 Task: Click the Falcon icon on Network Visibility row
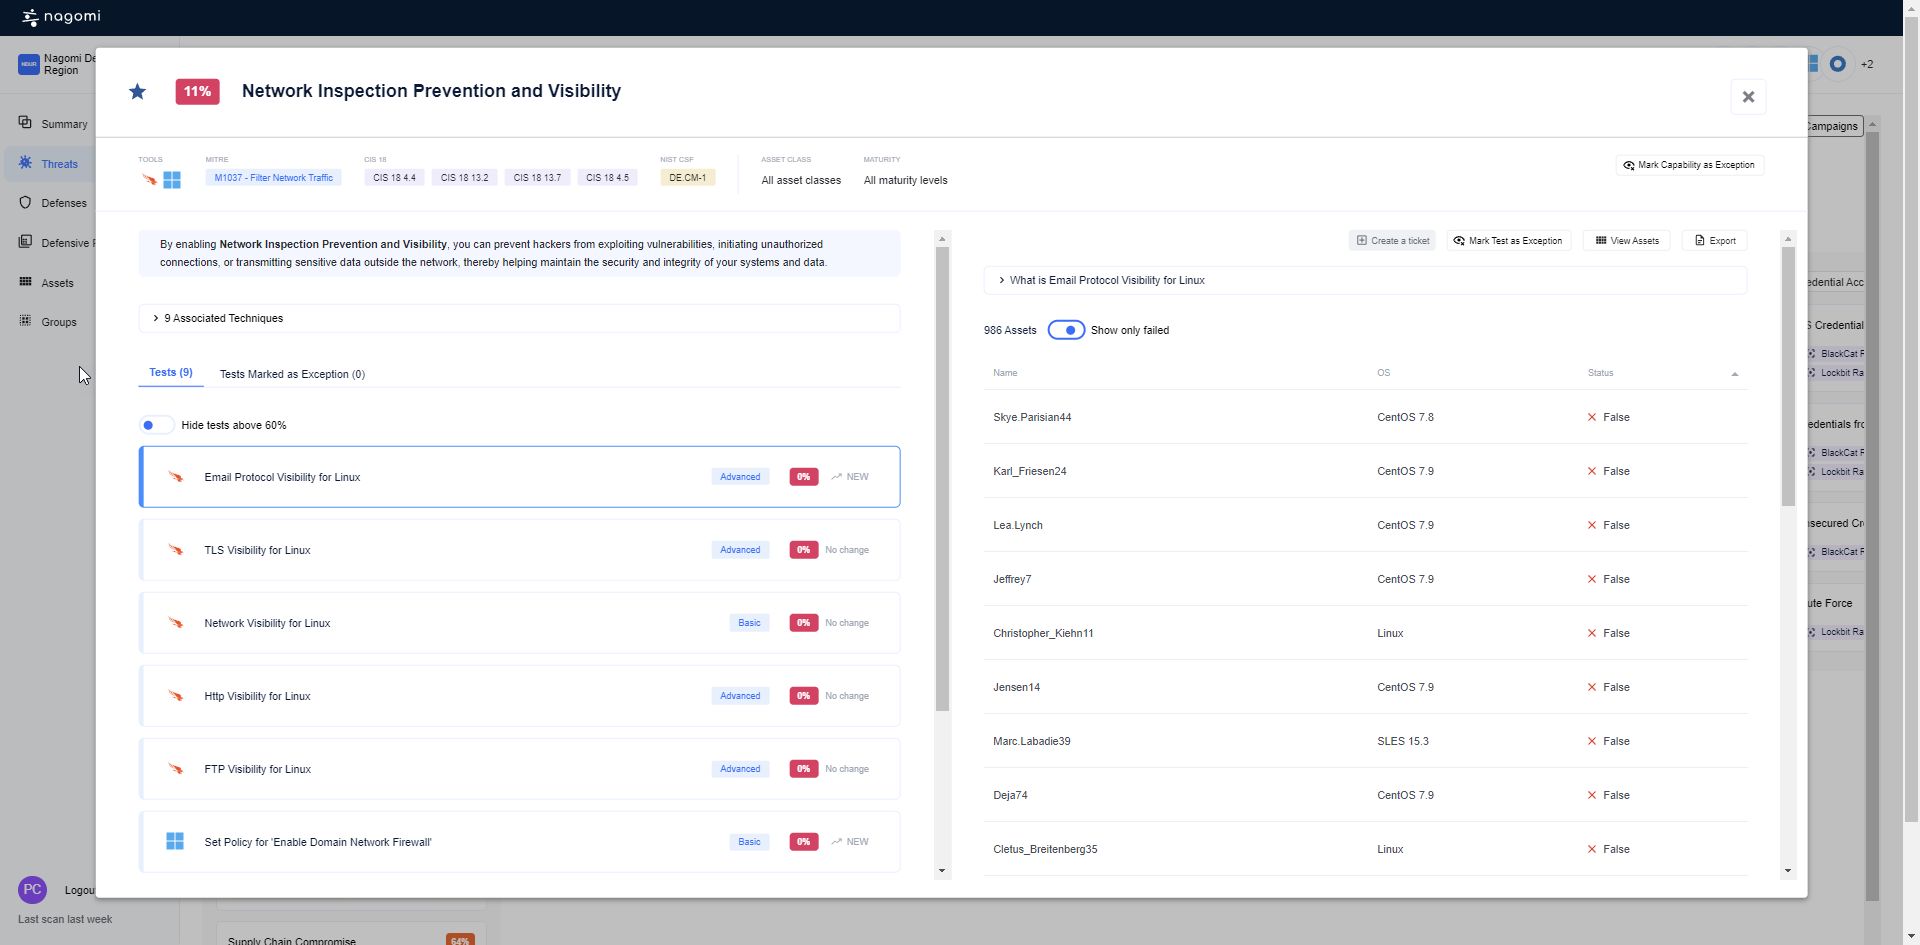pyautogui.click(x=175, y=623)
